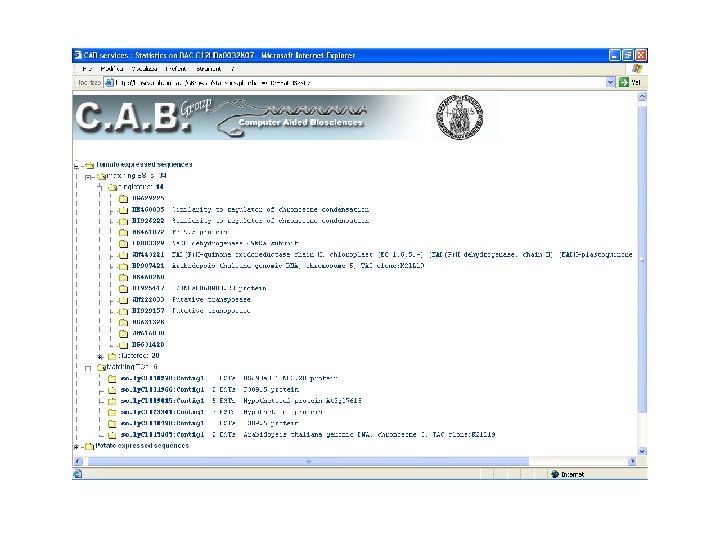Select Tomato expressed sequences label
The image size is (720, 540).
(x=144, y=164)
